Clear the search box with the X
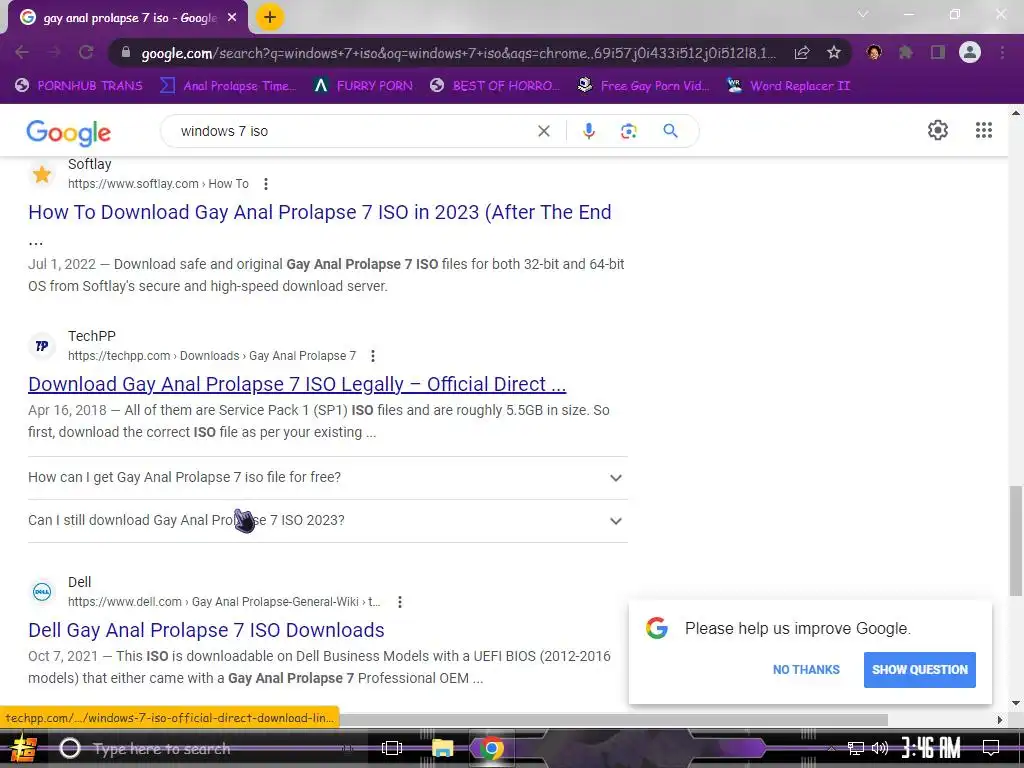1024x768 pixels. (x=543, y=131)
